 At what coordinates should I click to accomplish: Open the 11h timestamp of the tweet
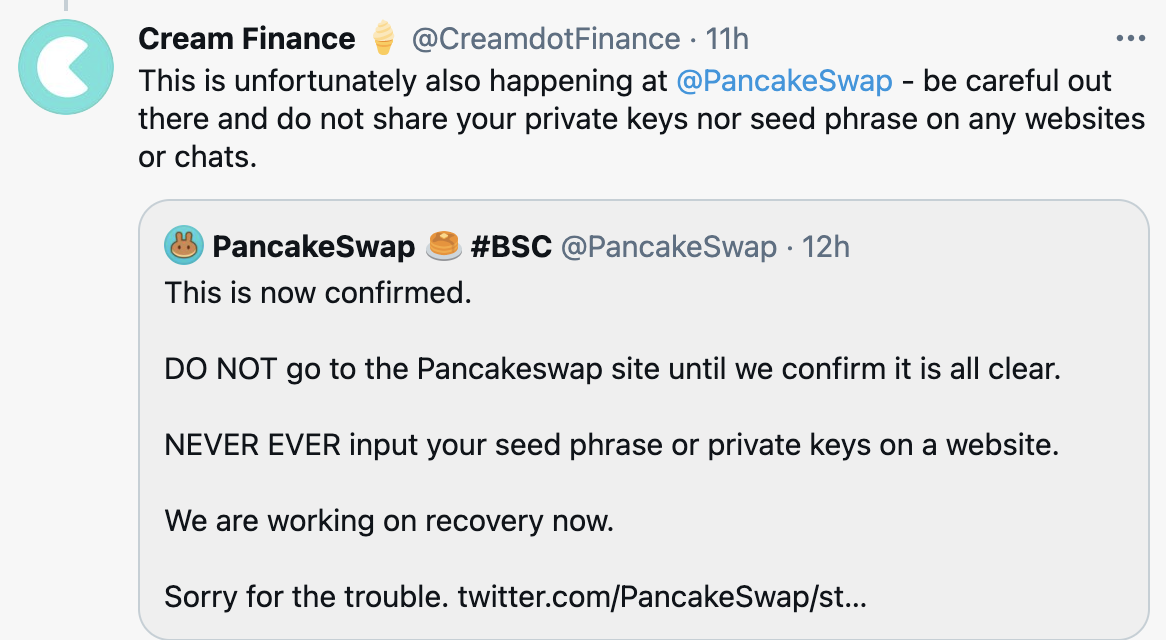727,39
